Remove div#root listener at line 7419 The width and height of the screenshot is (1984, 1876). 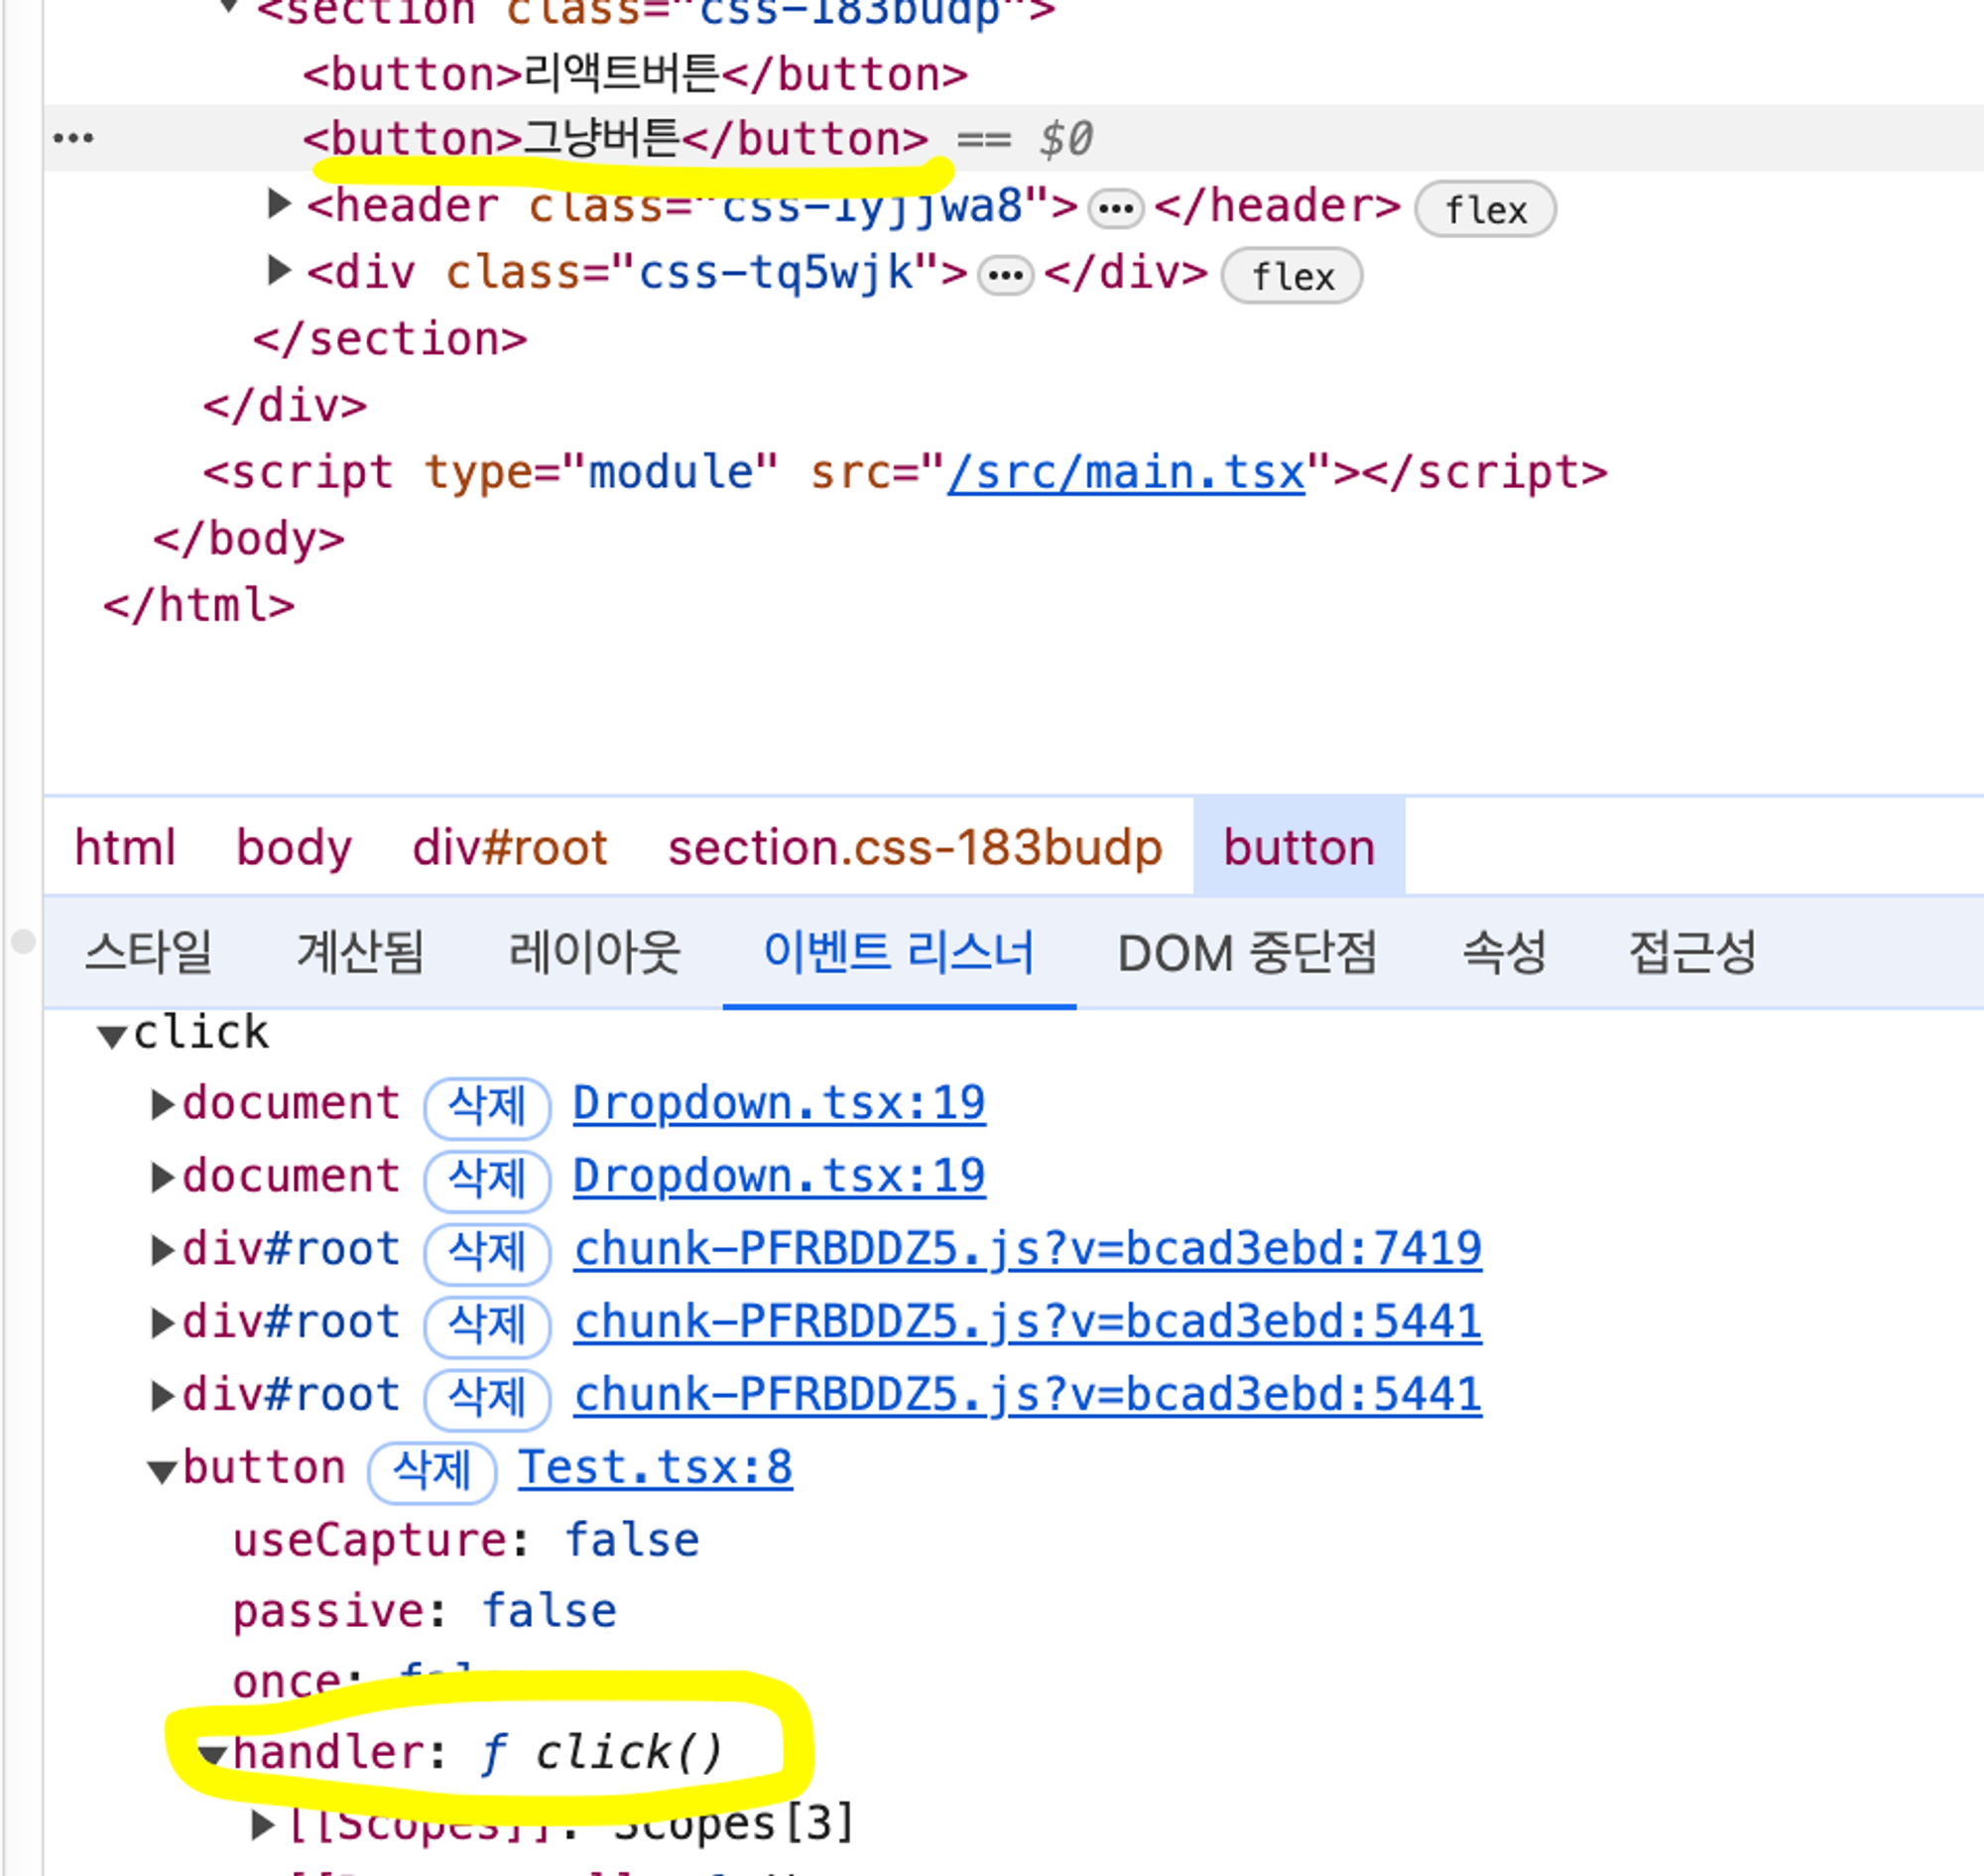[487, 1253]
